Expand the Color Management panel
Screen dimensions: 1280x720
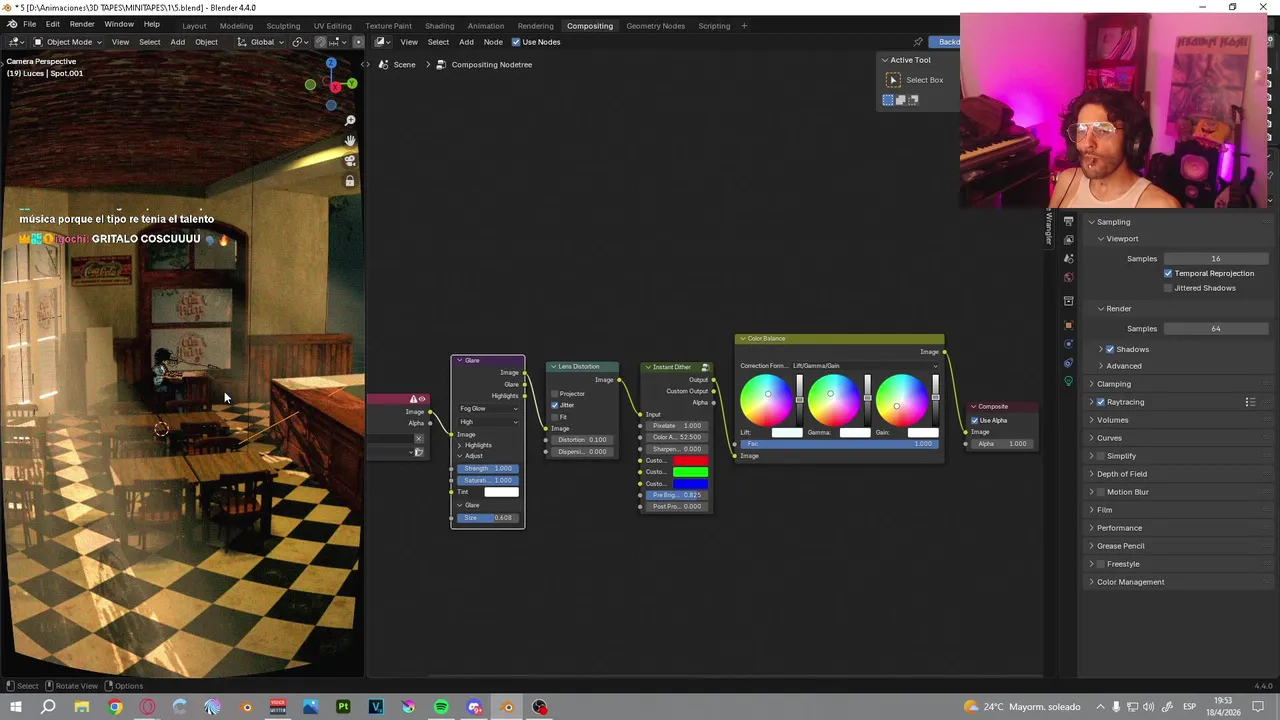[x=1130, y=582]
